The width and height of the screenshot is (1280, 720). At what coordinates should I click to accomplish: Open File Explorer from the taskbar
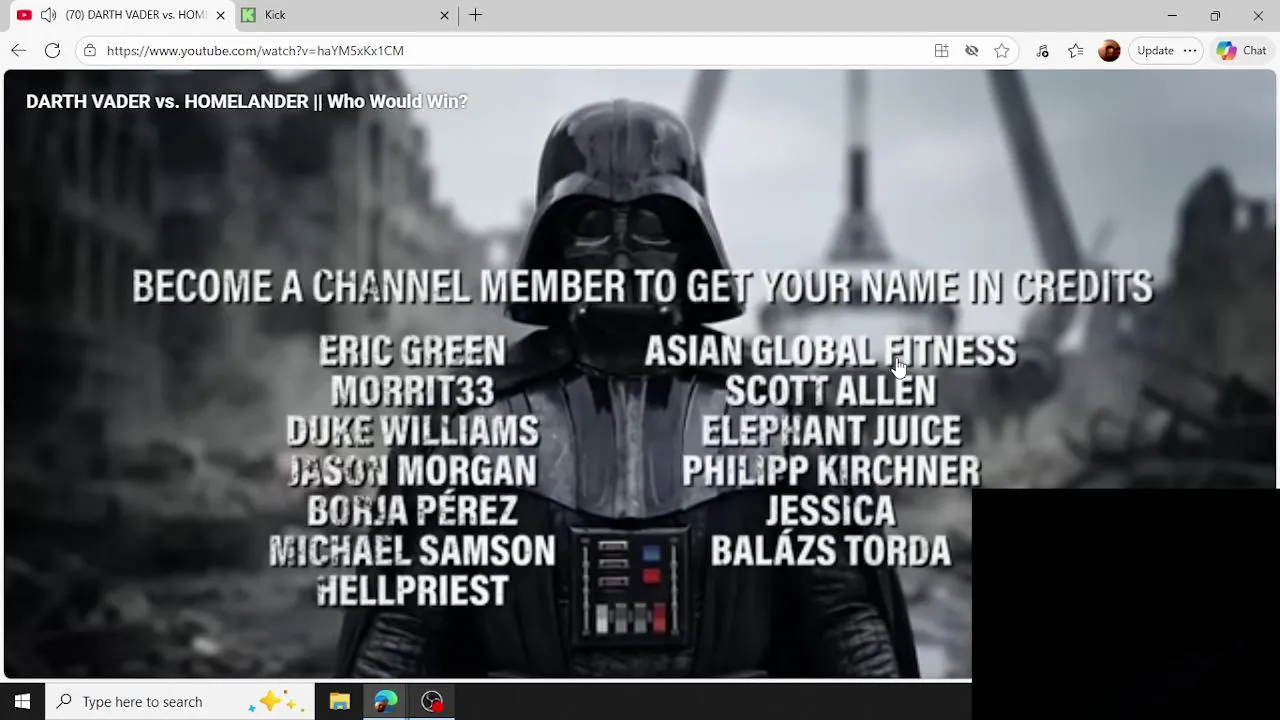[340, 702]
